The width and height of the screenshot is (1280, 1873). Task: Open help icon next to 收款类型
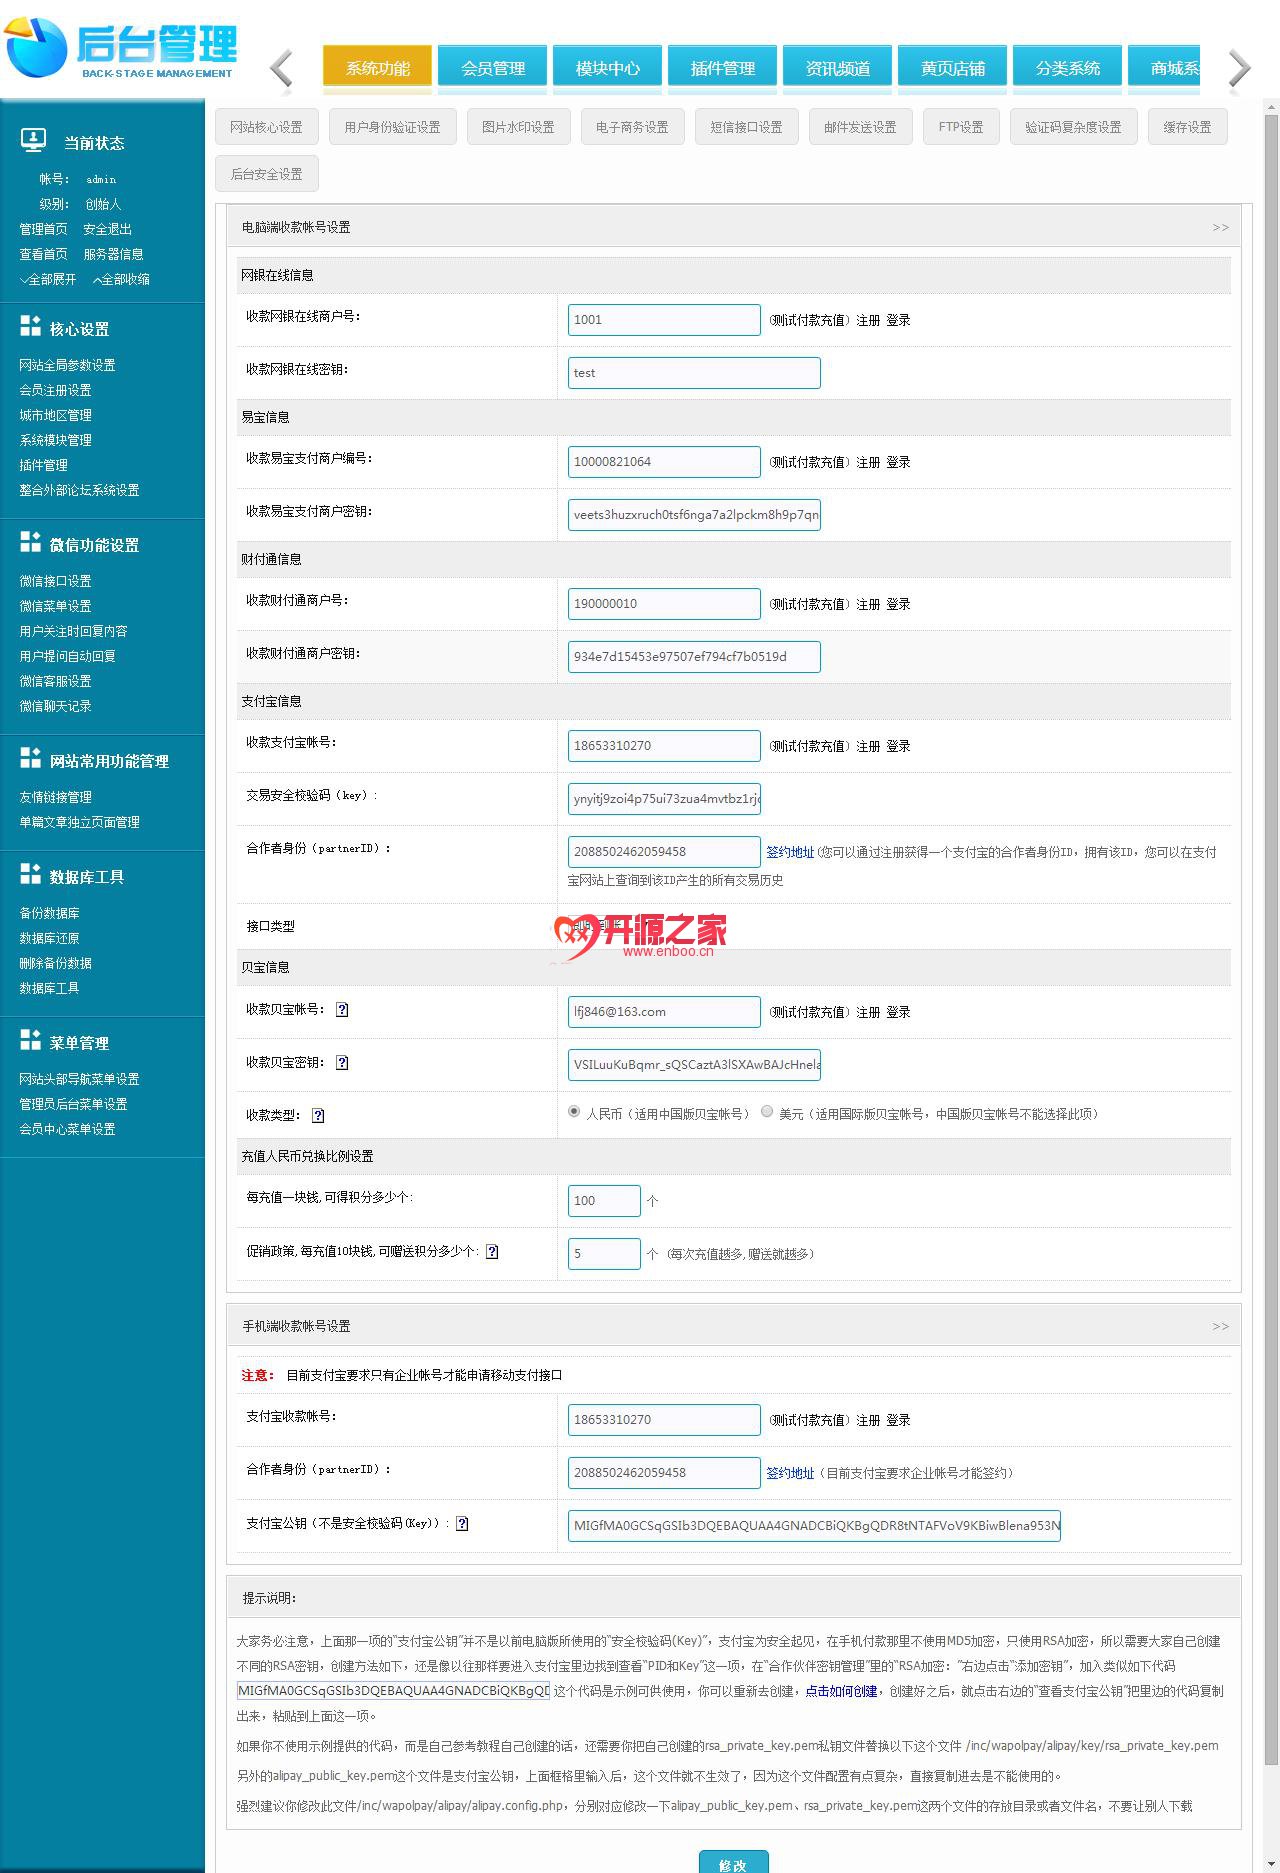(318, 1116)
